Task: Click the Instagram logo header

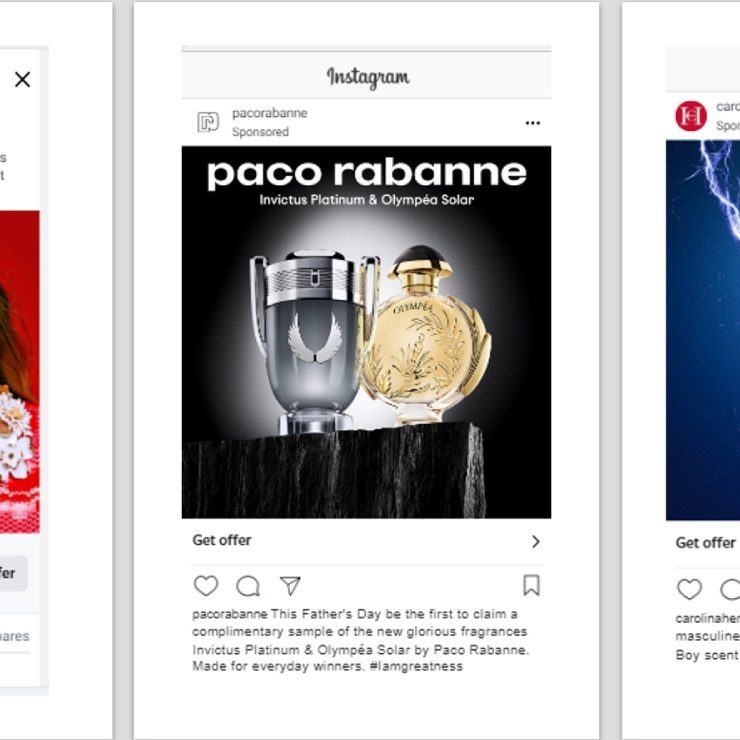Action: click(x=368, y=77)
